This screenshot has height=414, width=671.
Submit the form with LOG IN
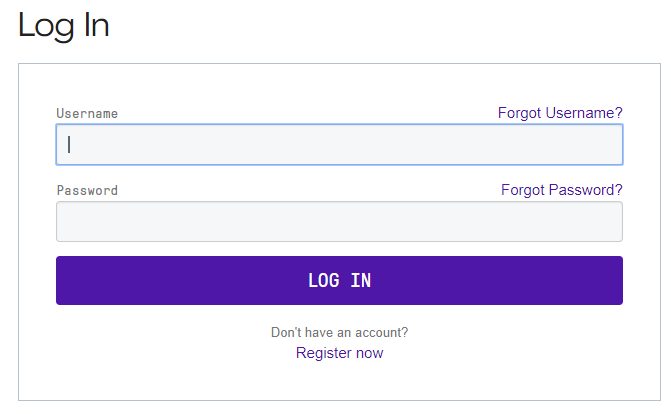pyautogui.click(x=339, y=280)
